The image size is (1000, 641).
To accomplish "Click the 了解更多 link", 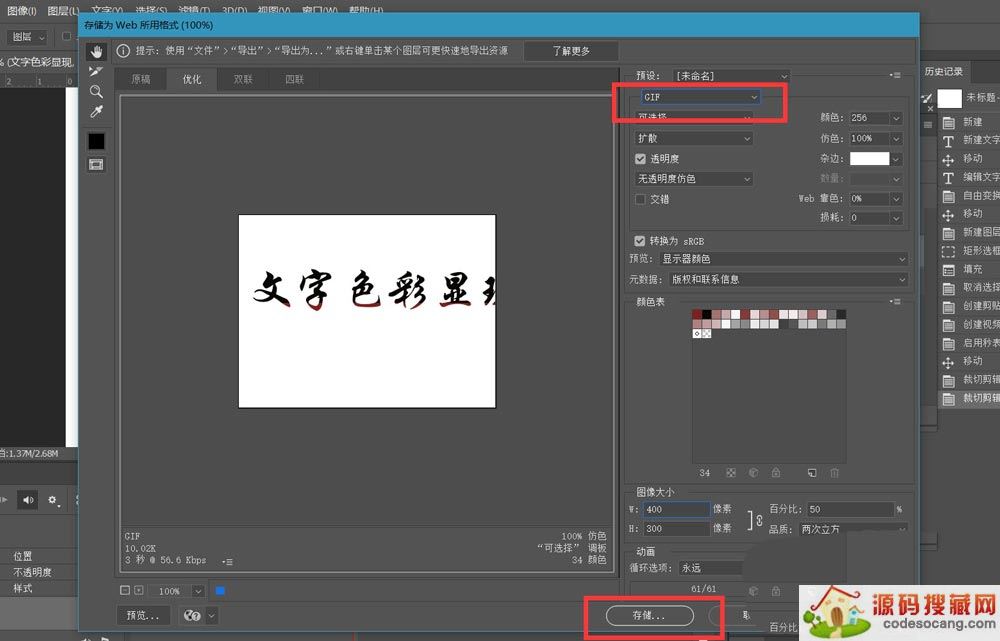I will click(570, 50).
